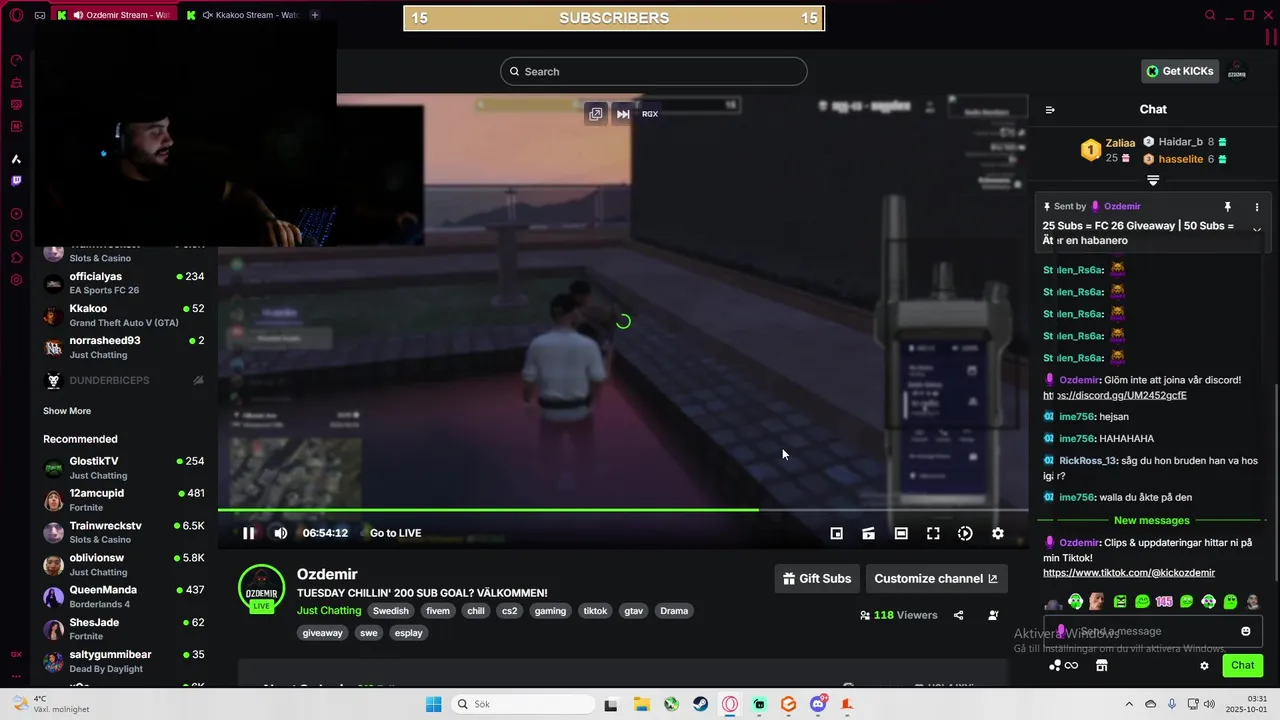Click the pop-out icon above the video

tap(596, 114)
